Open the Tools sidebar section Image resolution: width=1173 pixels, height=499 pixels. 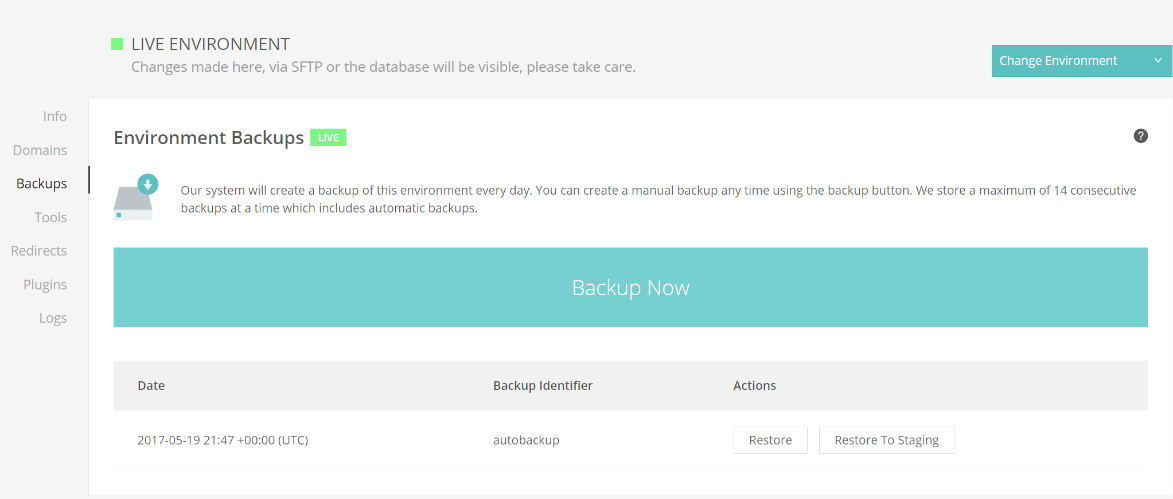pyautogui.click(x=51, y=218)
